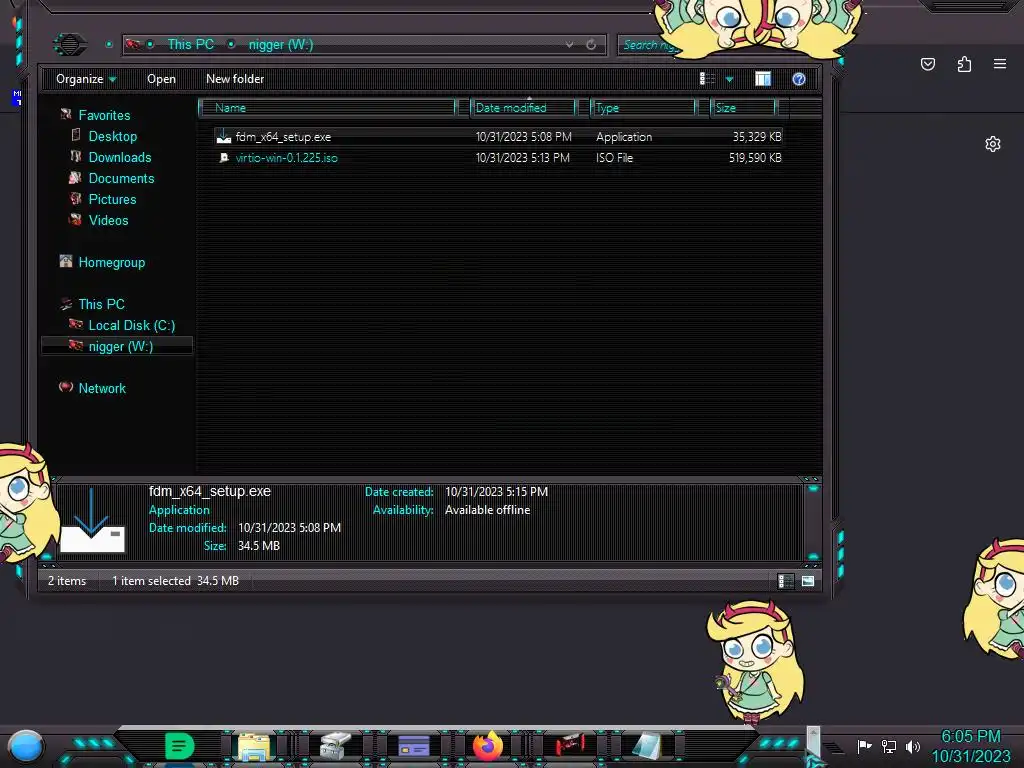This screenshot has height=768, width=1024.
Task: Open the Organize dropdown menu
Action: 86,79
